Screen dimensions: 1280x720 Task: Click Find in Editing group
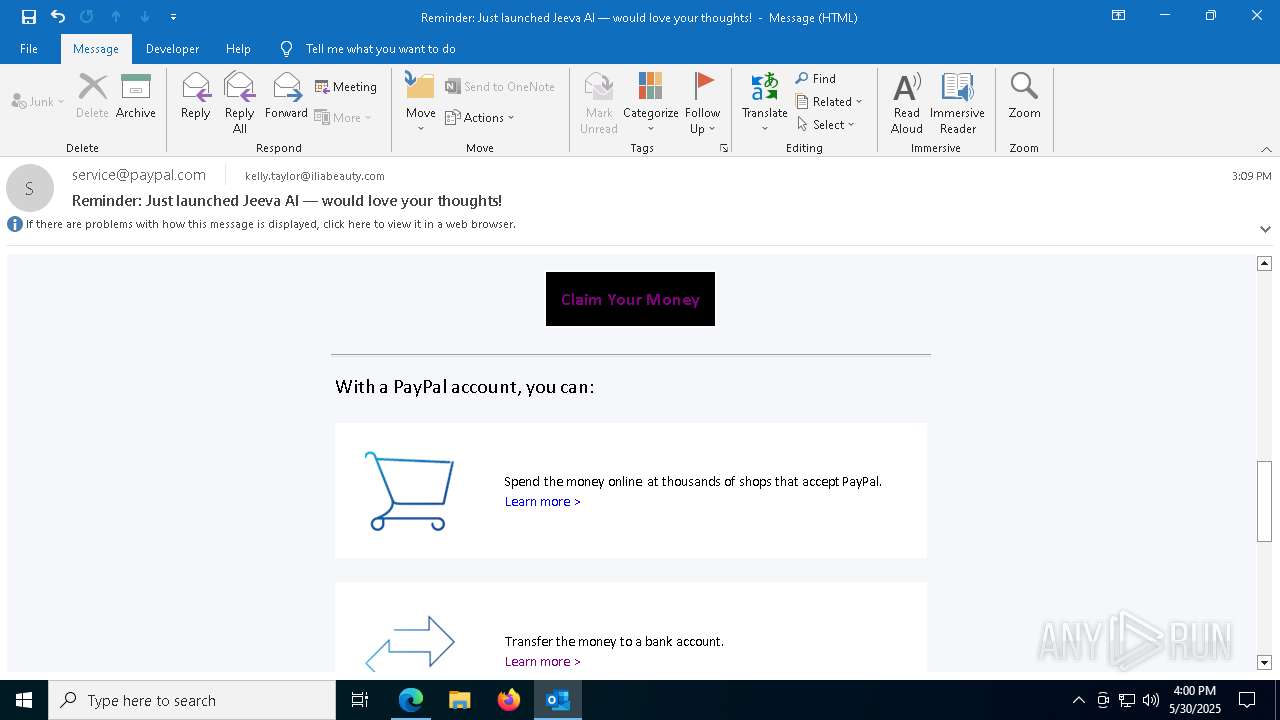click(x=816, y=78)
